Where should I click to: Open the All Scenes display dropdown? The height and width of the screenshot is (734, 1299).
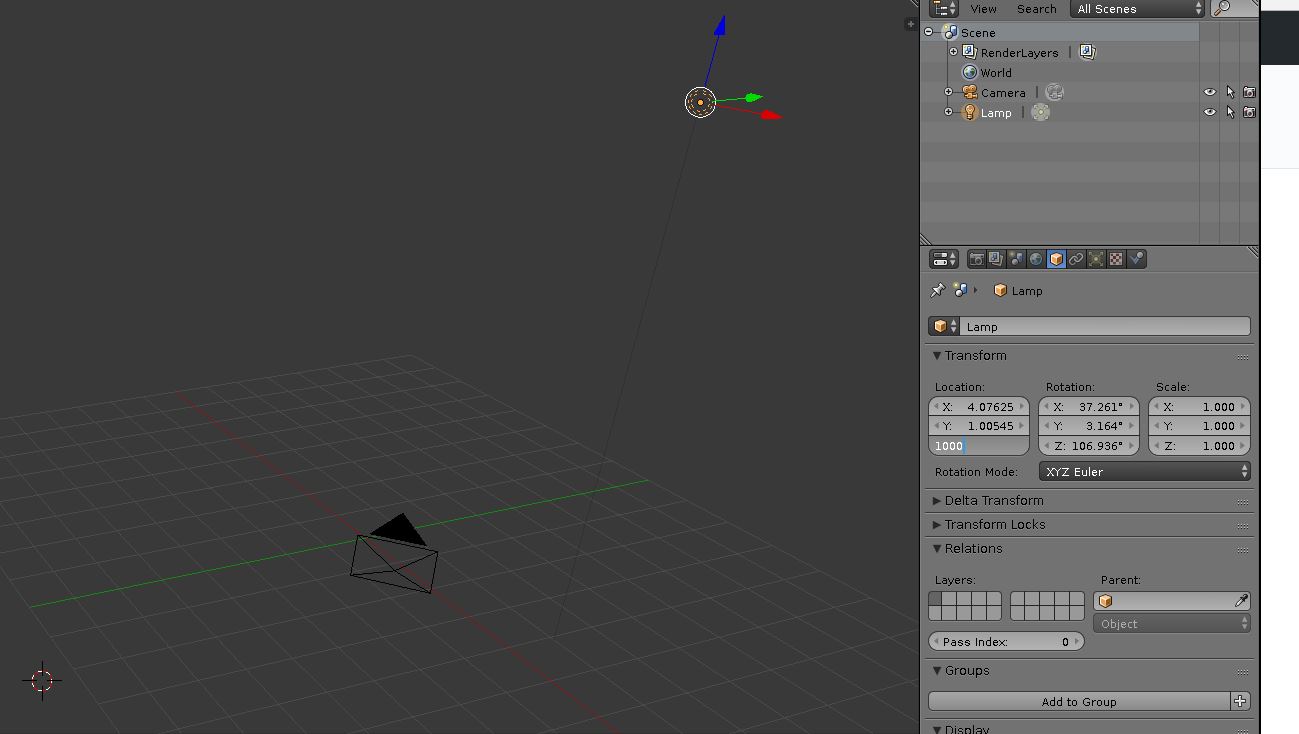point(1137,9)
